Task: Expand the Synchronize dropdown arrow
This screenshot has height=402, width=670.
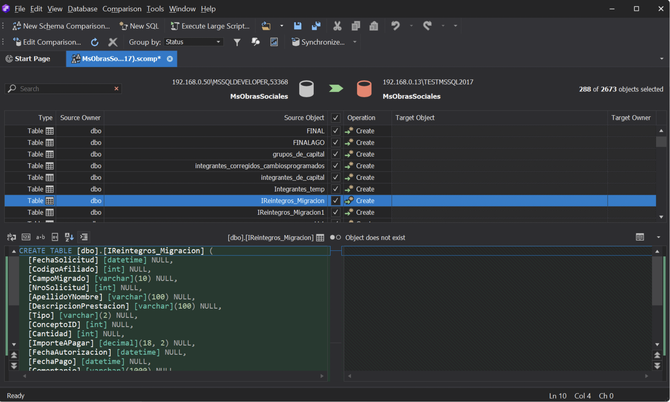Action: pyautogui.click(x=355, y=43)
